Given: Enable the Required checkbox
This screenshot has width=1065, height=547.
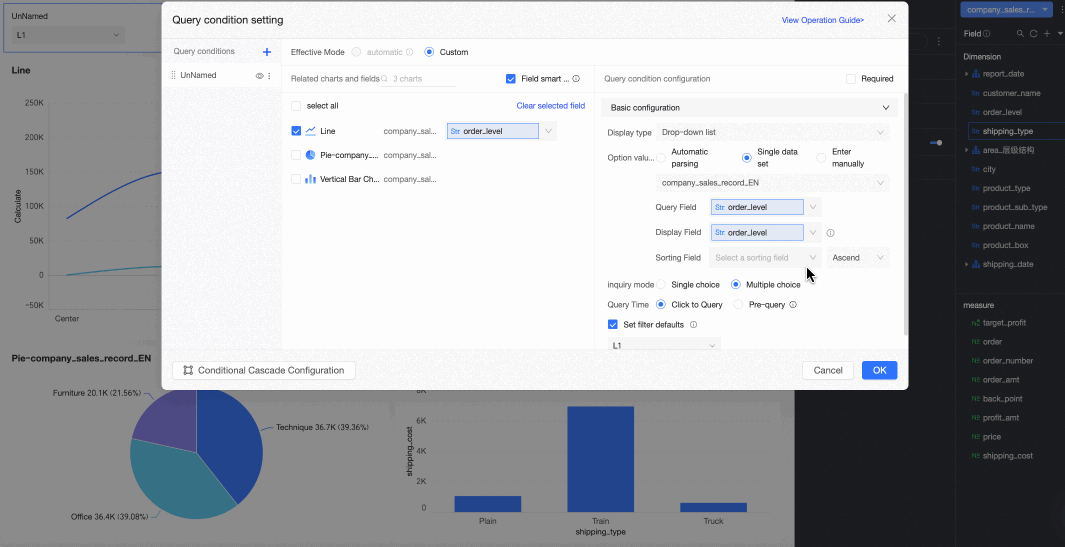Looking at the screenshot, I should click(x=851, y=79).
